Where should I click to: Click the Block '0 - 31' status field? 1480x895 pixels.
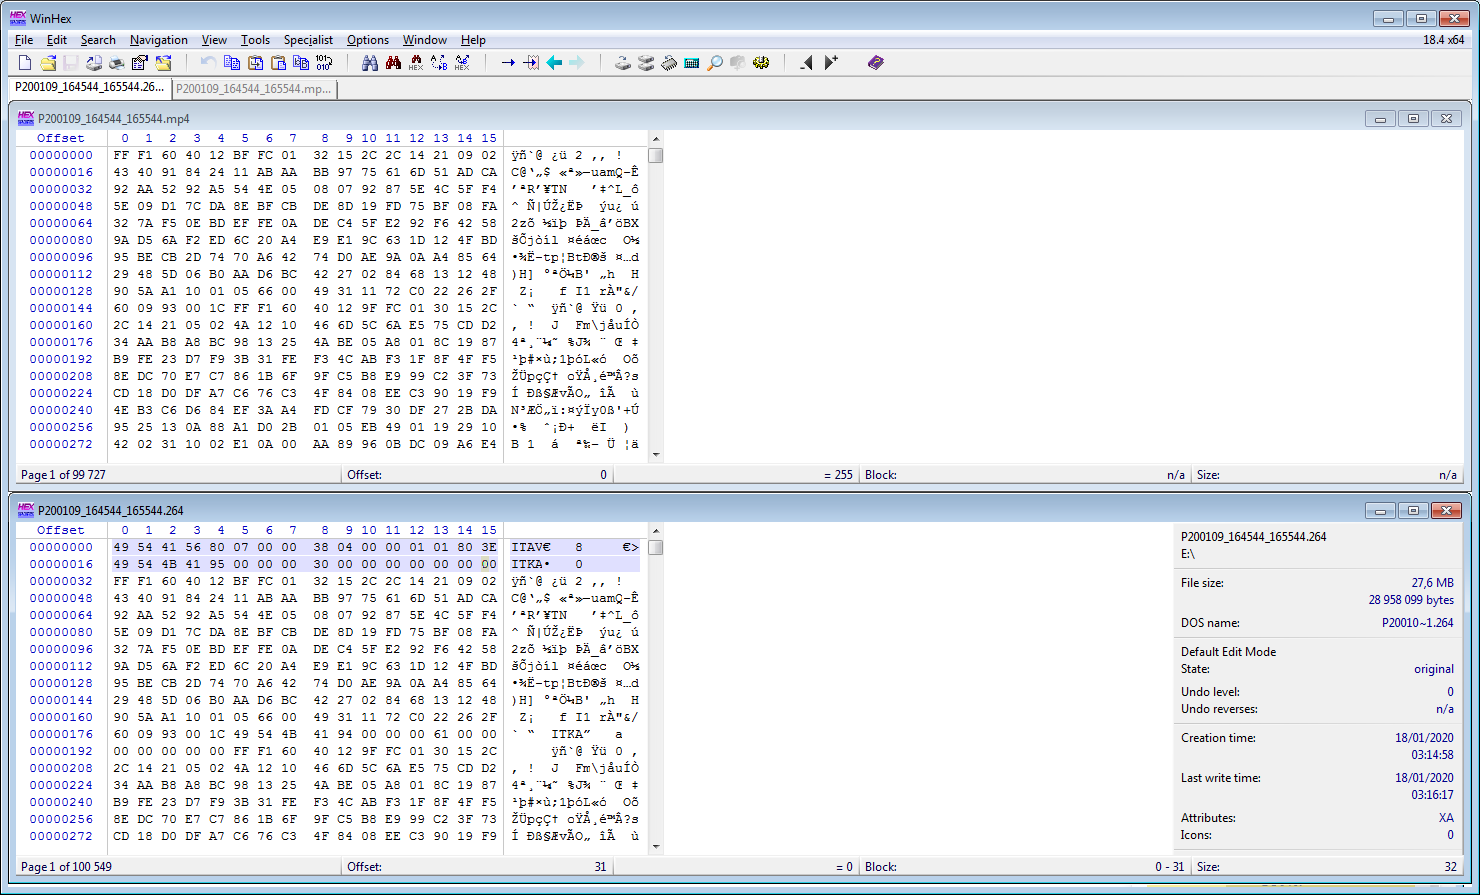click(x=1170, y=867)
